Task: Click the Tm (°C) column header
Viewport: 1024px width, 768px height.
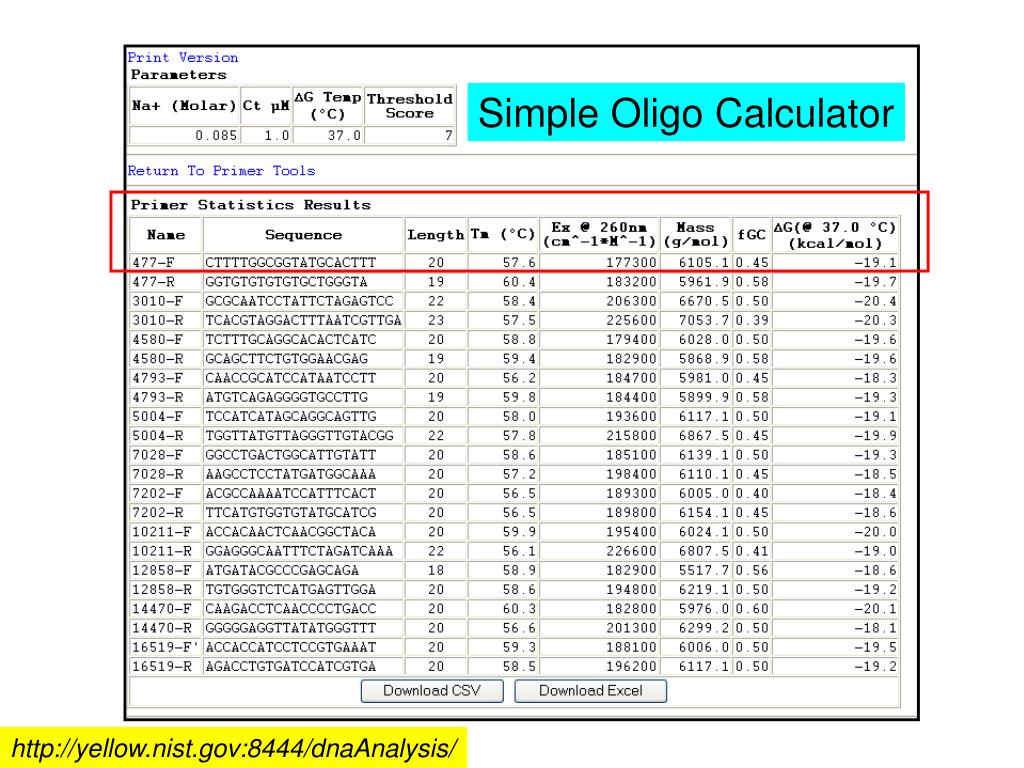Action: (503, 235)
